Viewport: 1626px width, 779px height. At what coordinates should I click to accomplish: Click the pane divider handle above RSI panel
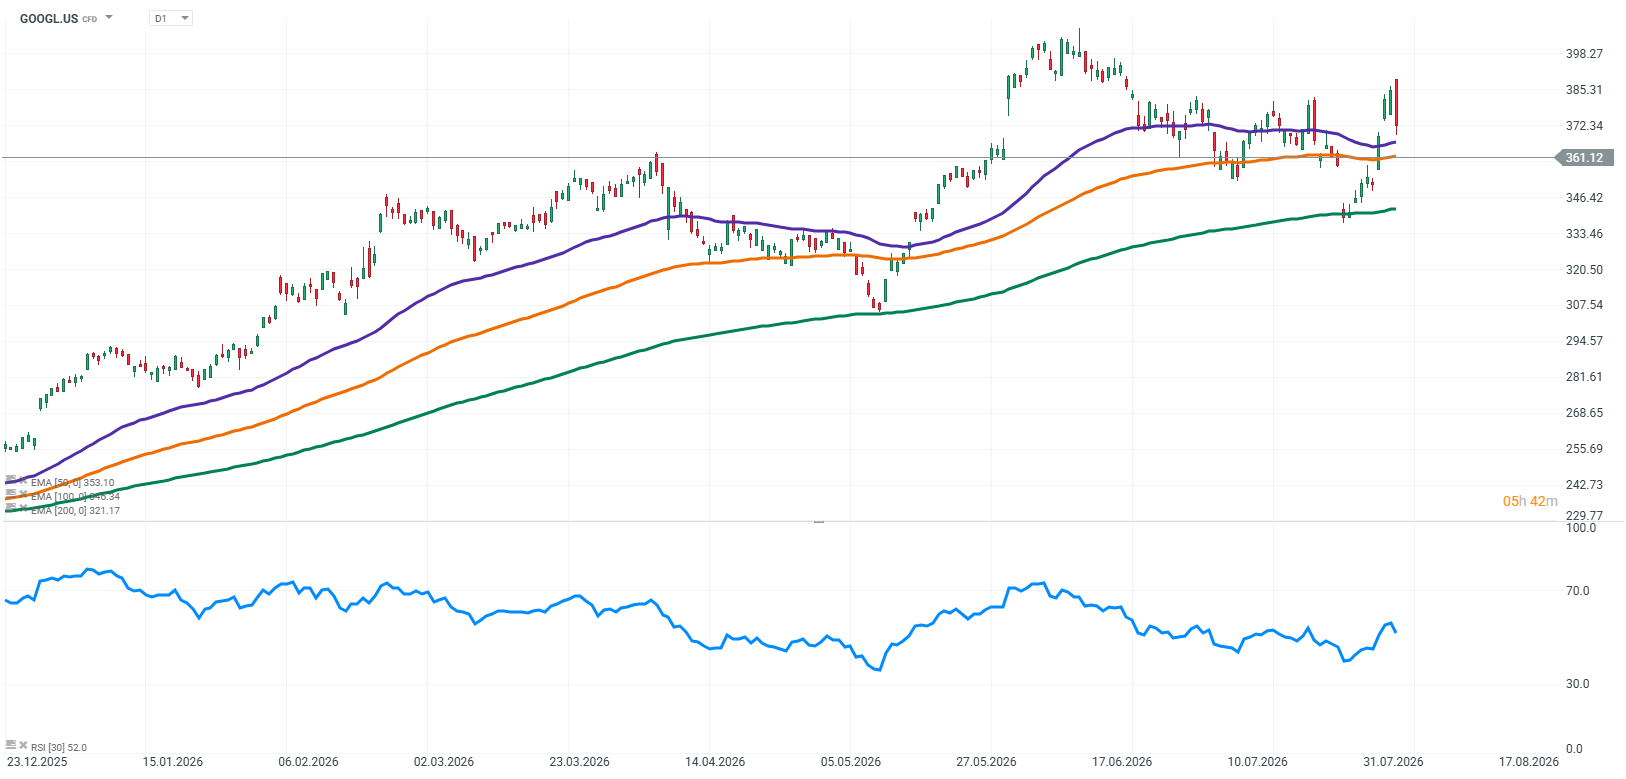819,522
